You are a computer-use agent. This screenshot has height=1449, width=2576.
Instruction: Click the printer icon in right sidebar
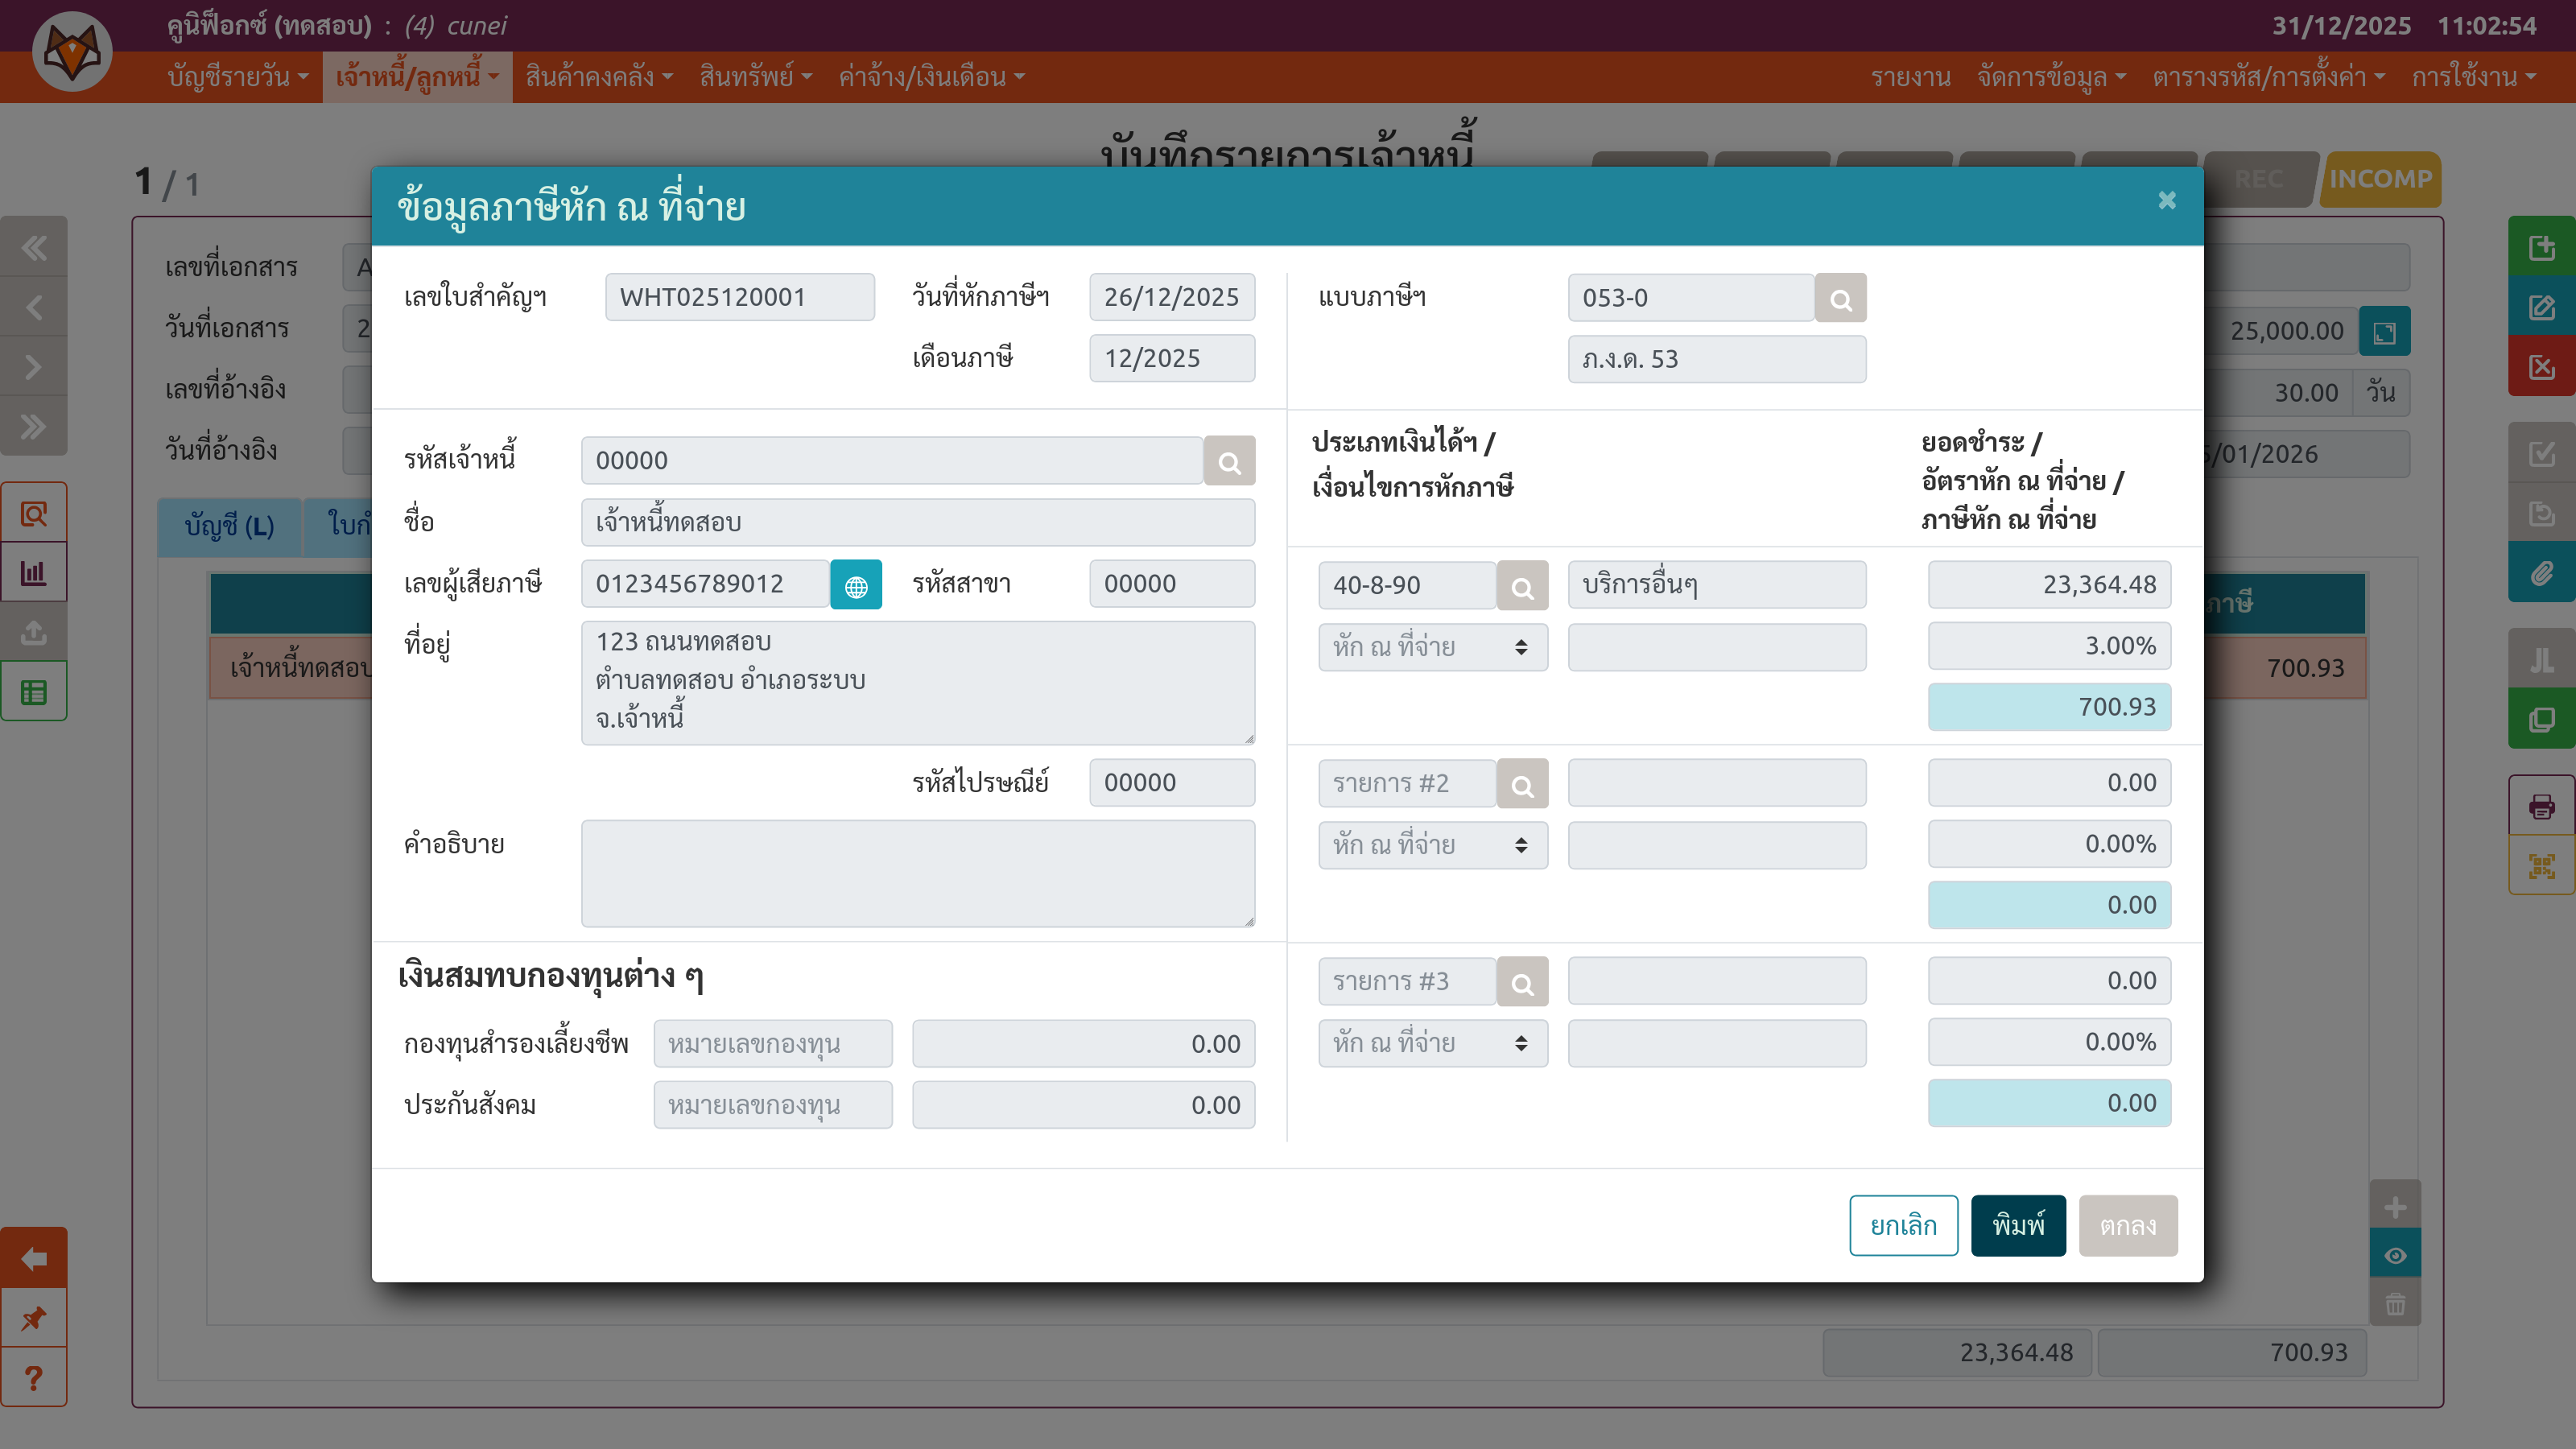[x=2541, y=806]
